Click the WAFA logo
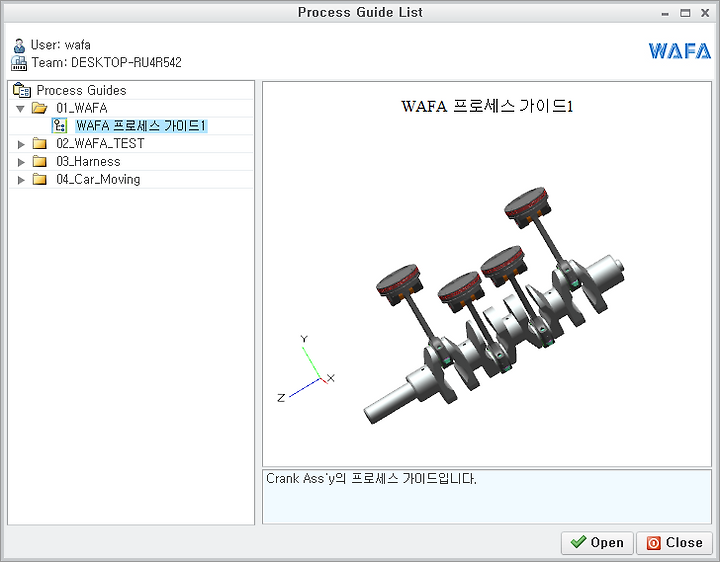Image resolution: width=720 pixels, height=562 pixels. click(x=680, y=51)
